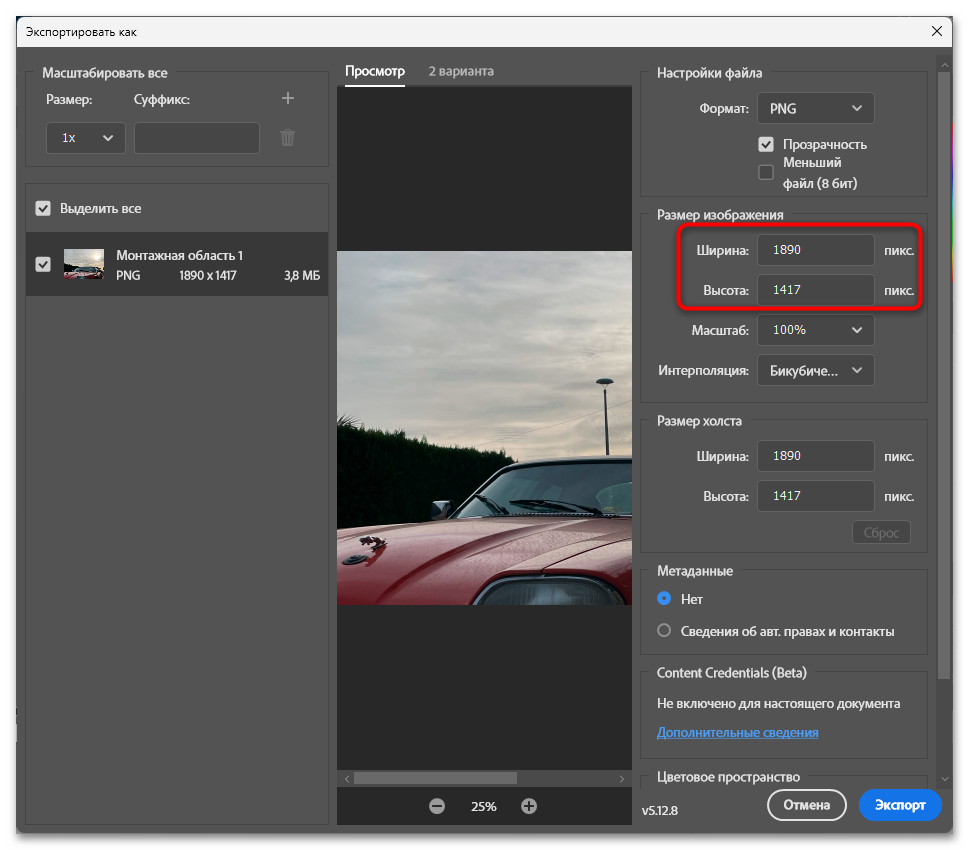Select the Монтажная область 1 thumbnail
The height and width of the screenshot is (850, 969).
click(84, 264)
